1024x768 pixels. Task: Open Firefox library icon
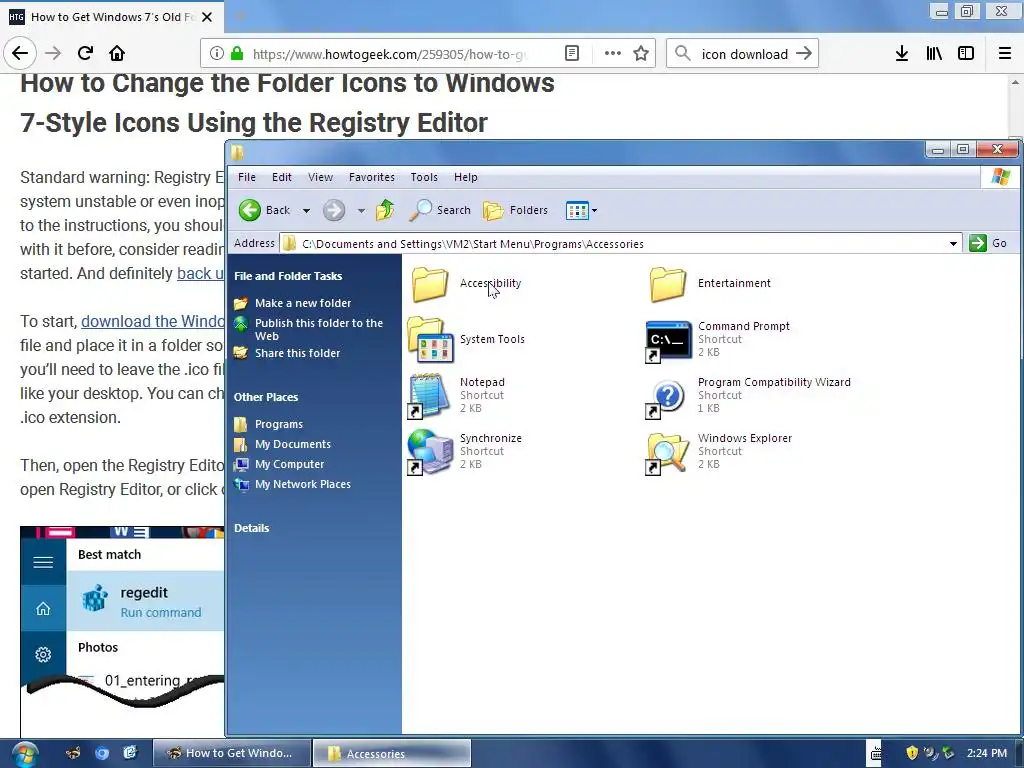coord(934,54)
